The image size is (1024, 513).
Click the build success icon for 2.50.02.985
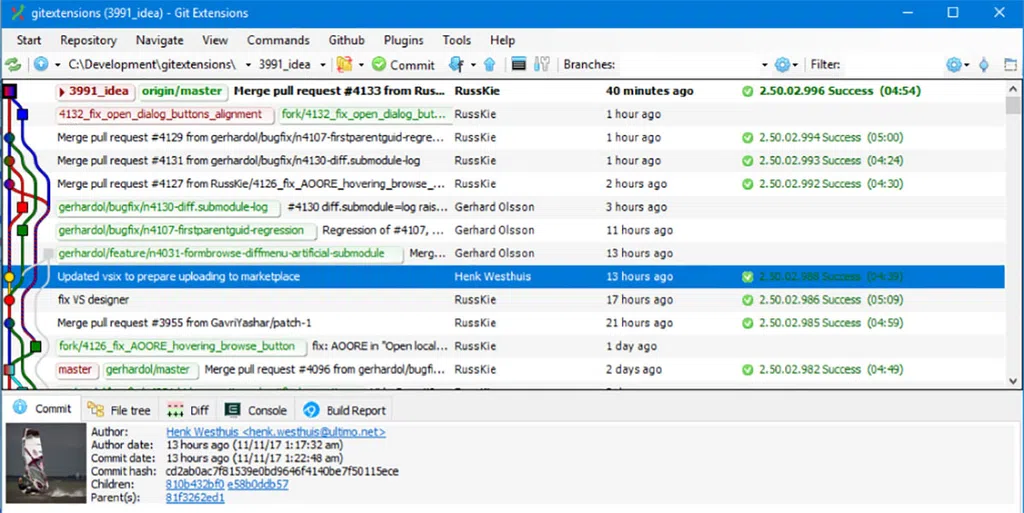coord(747,323)
